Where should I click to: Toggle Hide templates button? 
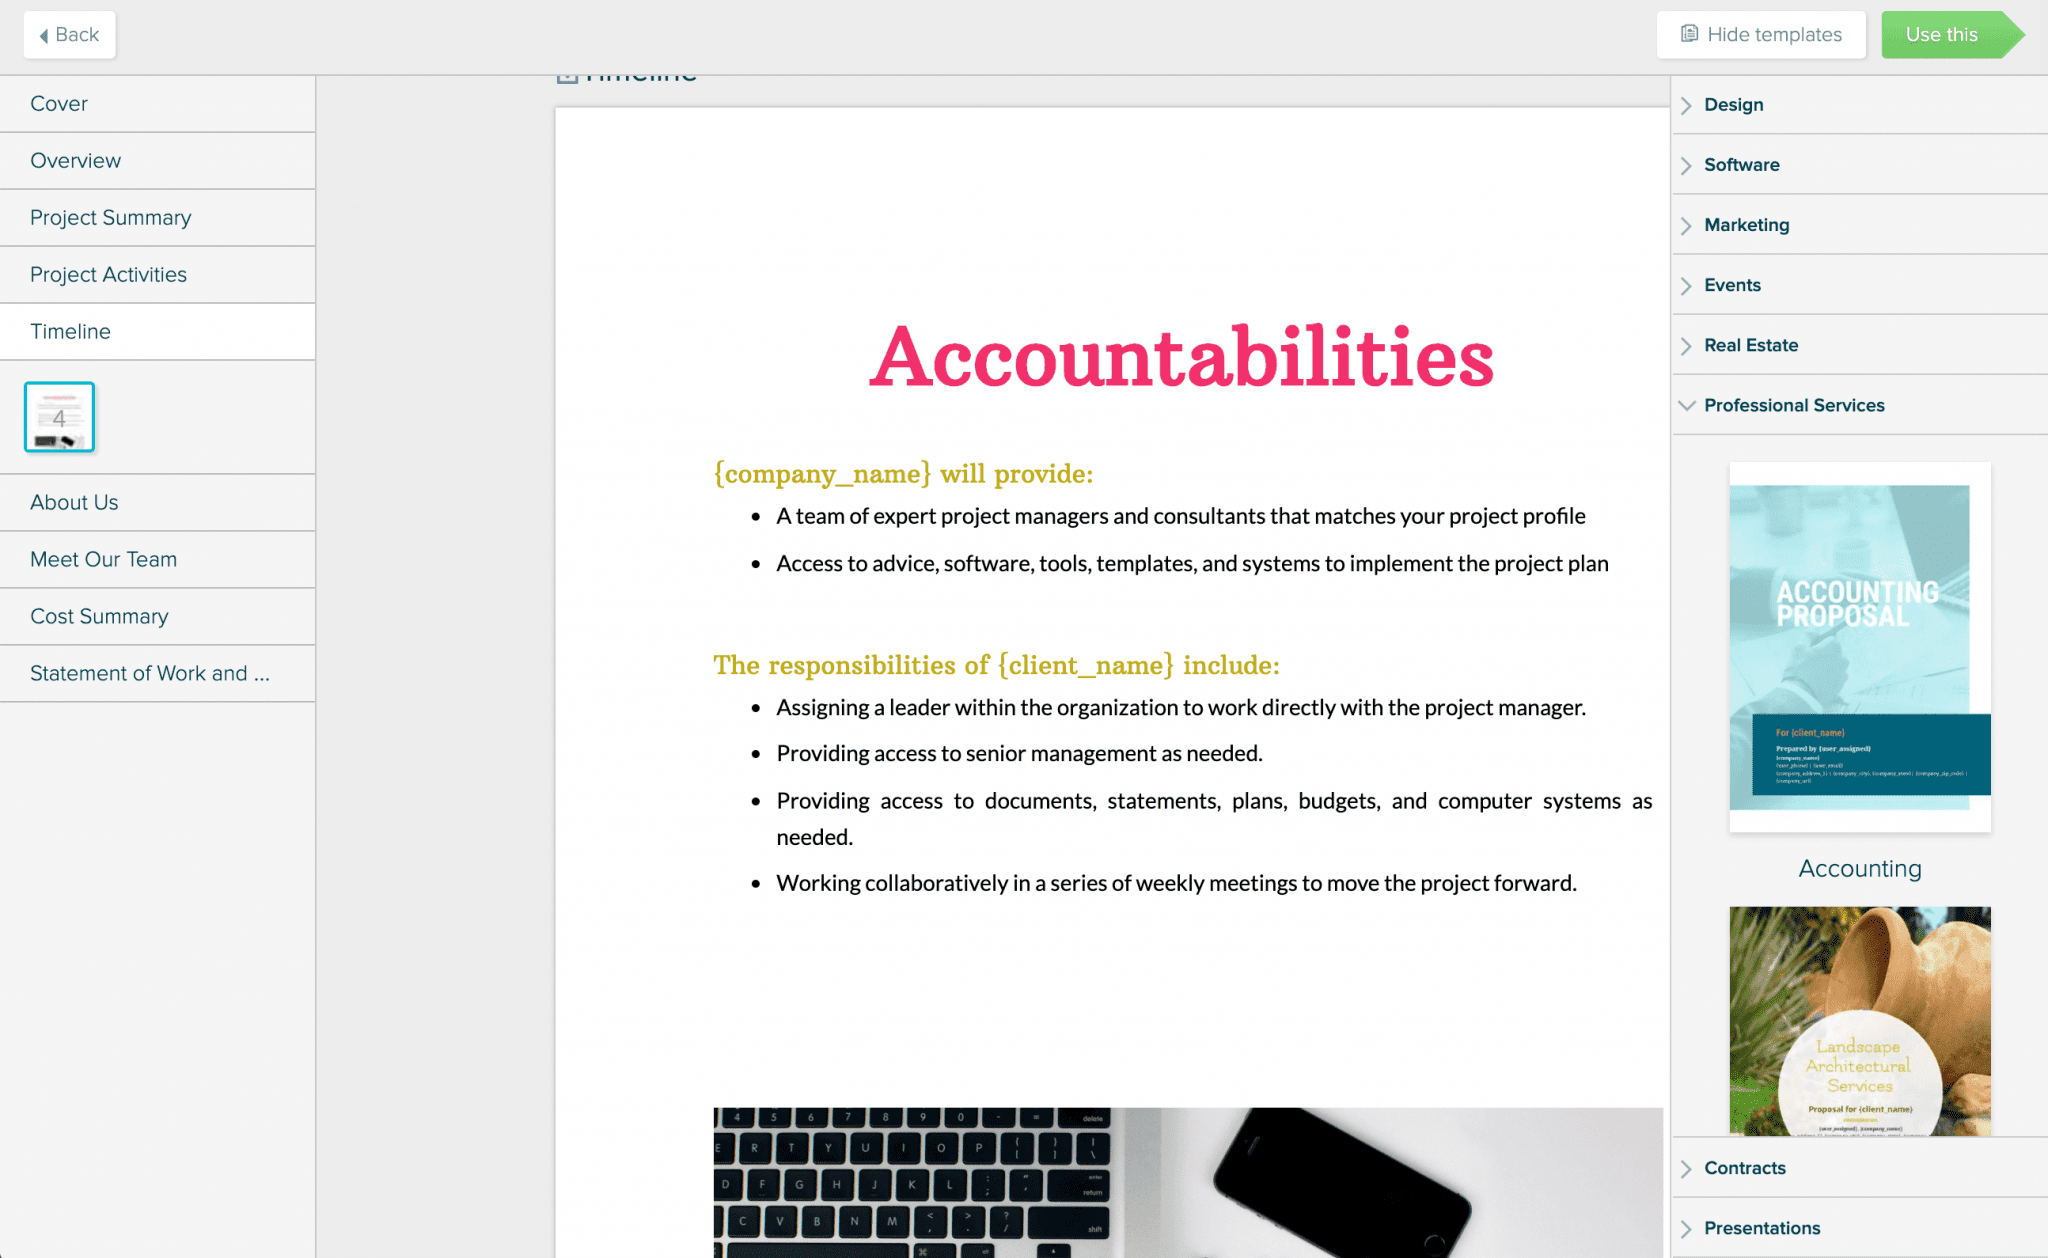tap(1763, 34)
